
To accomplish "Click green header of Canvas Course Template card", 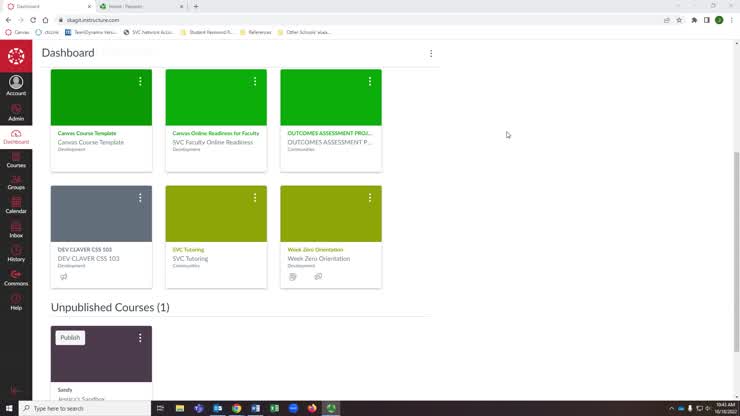I will pos(101,97).
